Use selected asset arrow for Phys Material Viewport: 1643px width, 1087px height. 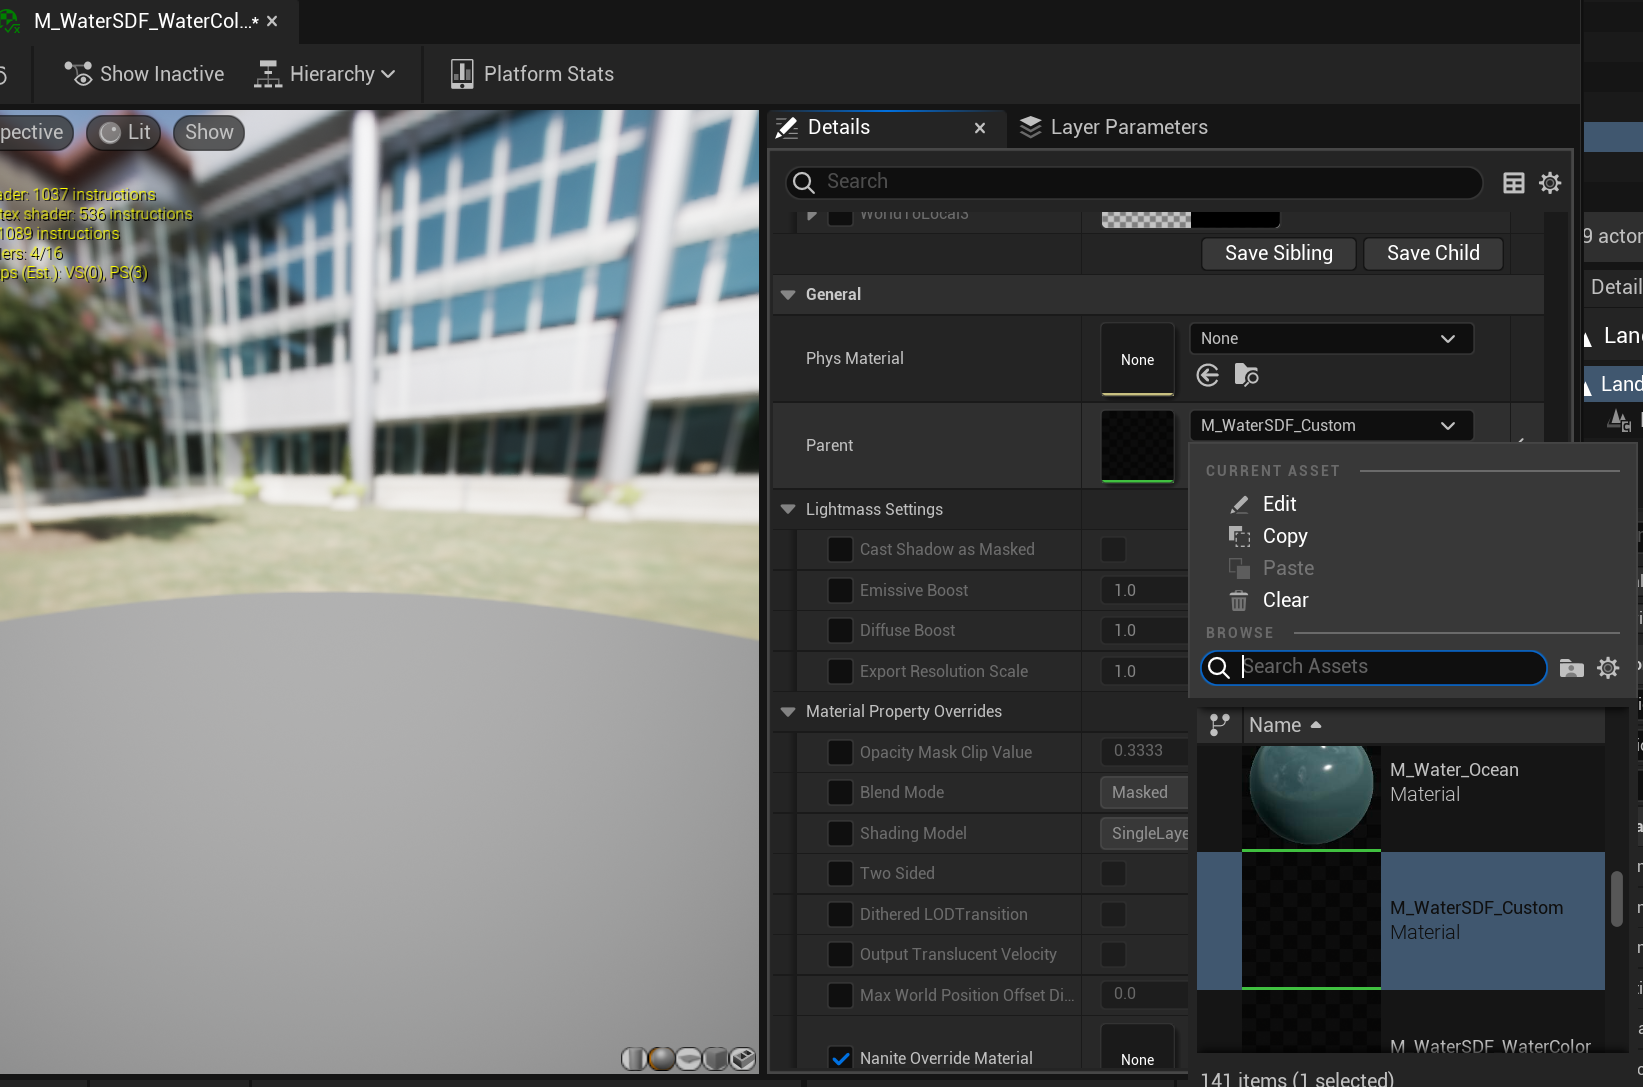(1208, 375)
